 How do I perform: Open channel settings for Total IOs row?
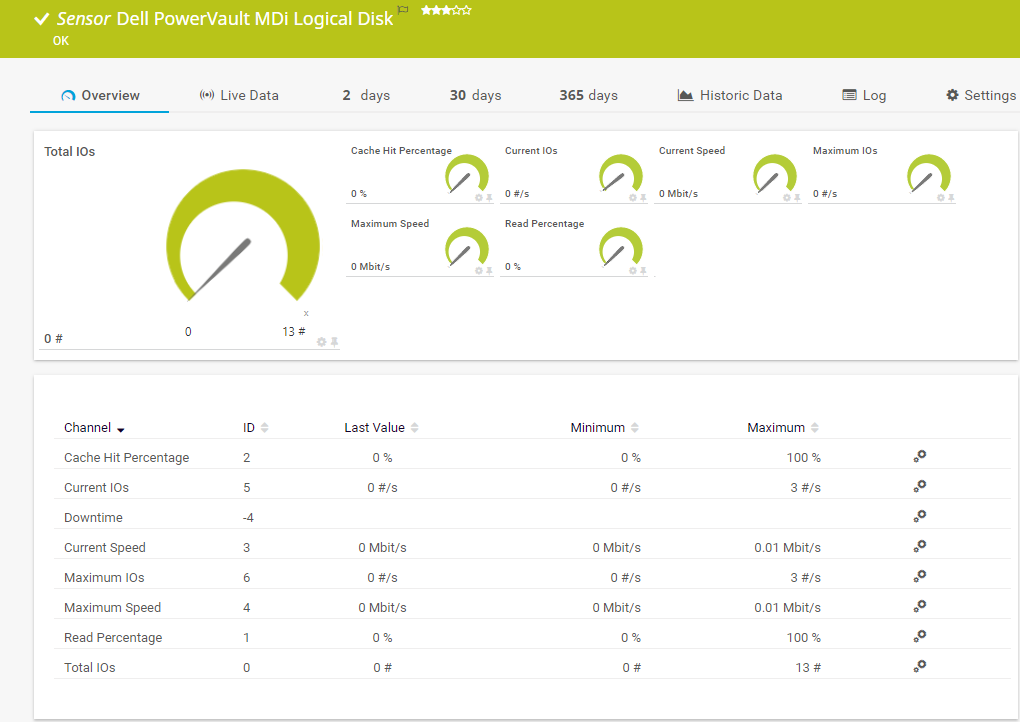point(919,666)
